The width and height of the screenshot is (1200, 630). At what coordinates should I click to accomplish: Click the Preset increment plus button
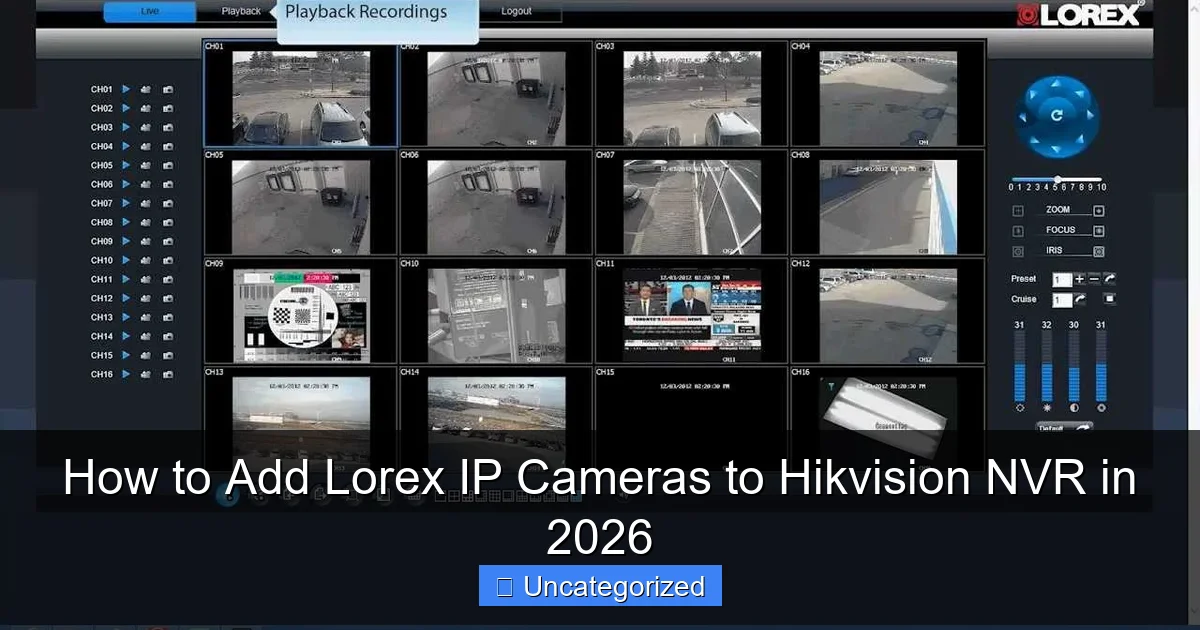1079,278
